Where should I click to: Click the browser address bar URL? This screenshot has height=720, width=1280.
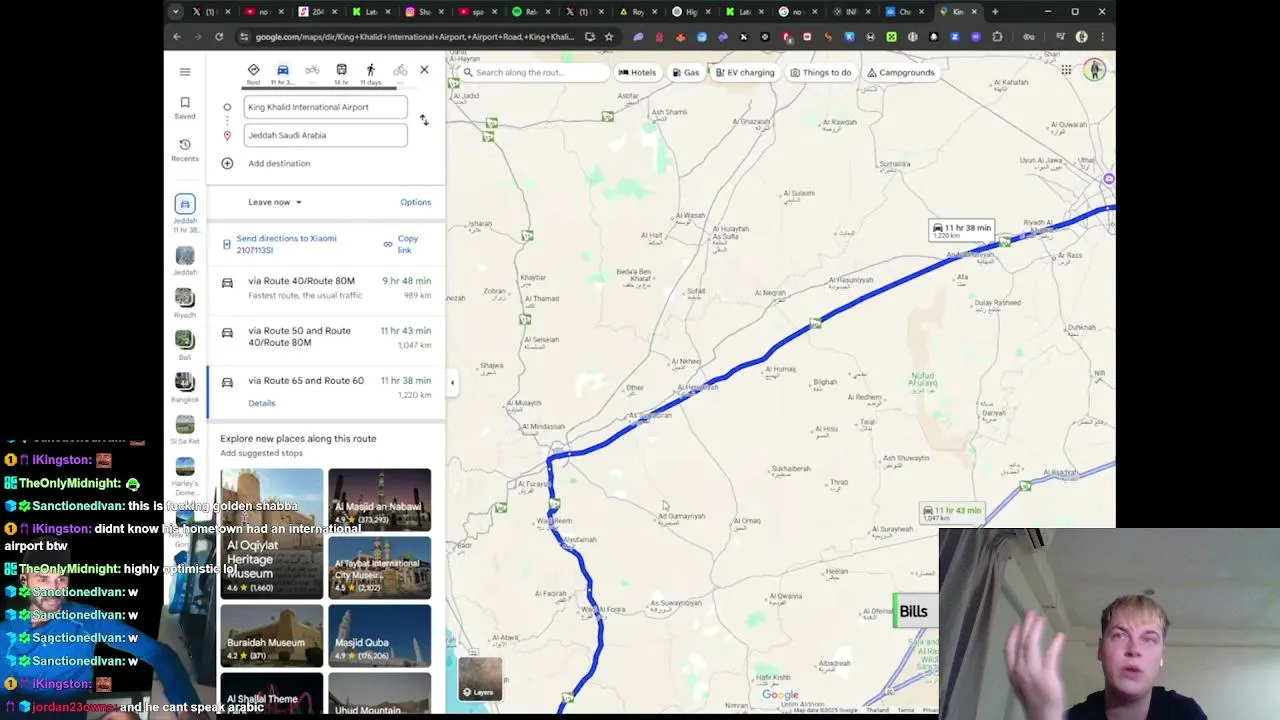tap(414, 37)
